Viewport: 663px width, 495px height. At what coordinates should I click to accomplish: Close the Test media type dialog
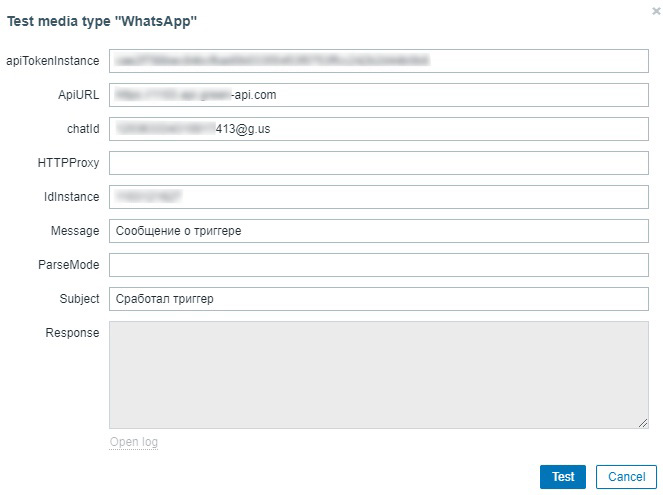[655, 11]
